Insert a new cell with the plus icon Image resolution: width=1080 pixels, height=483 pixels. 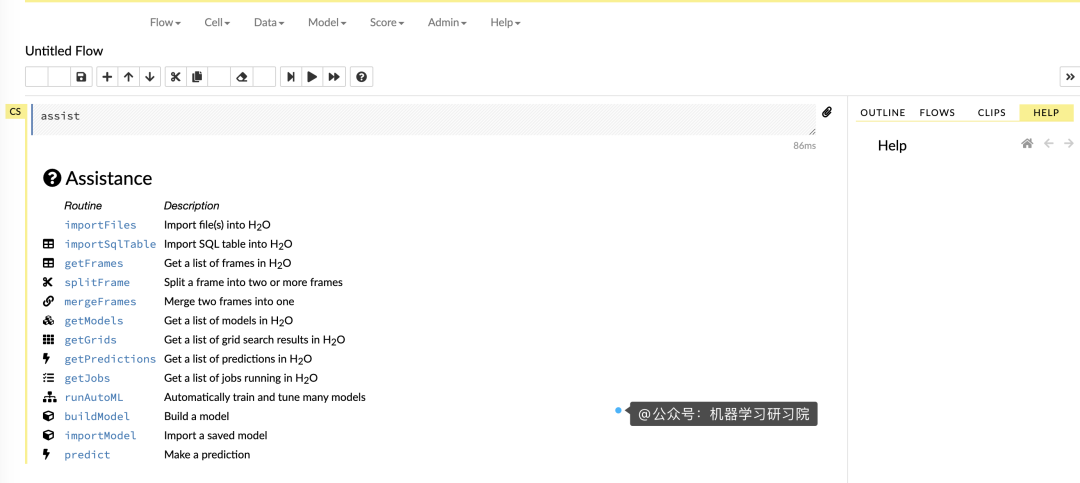click(107, 76)
